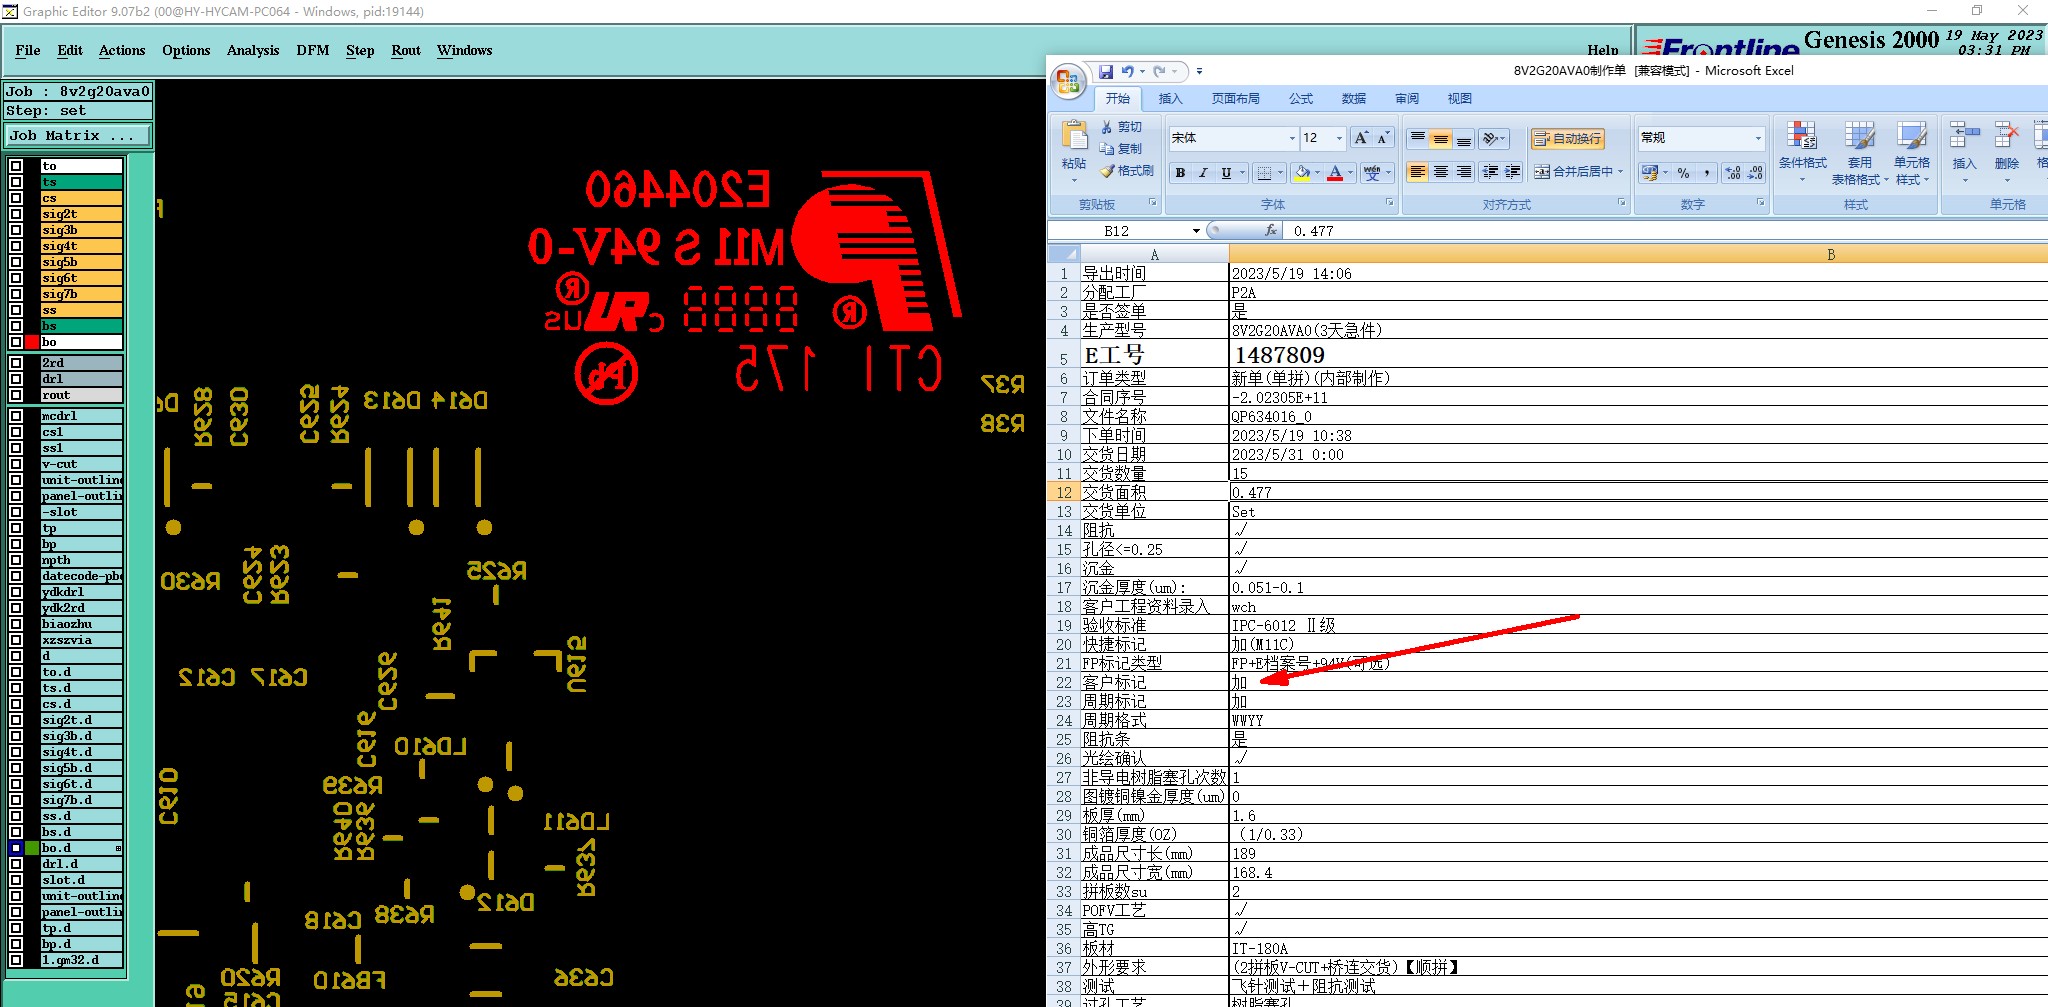The height and width of the screenshot is (1007, 2048).
Task: Copy the selected cell contents
Action: tap(1121, 148)
